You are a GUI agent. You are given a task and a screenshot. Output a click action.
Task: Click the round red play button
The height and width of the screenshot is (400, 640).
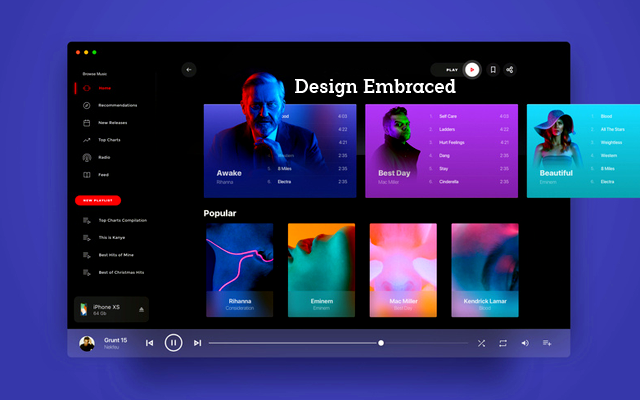tap(472, 70)
